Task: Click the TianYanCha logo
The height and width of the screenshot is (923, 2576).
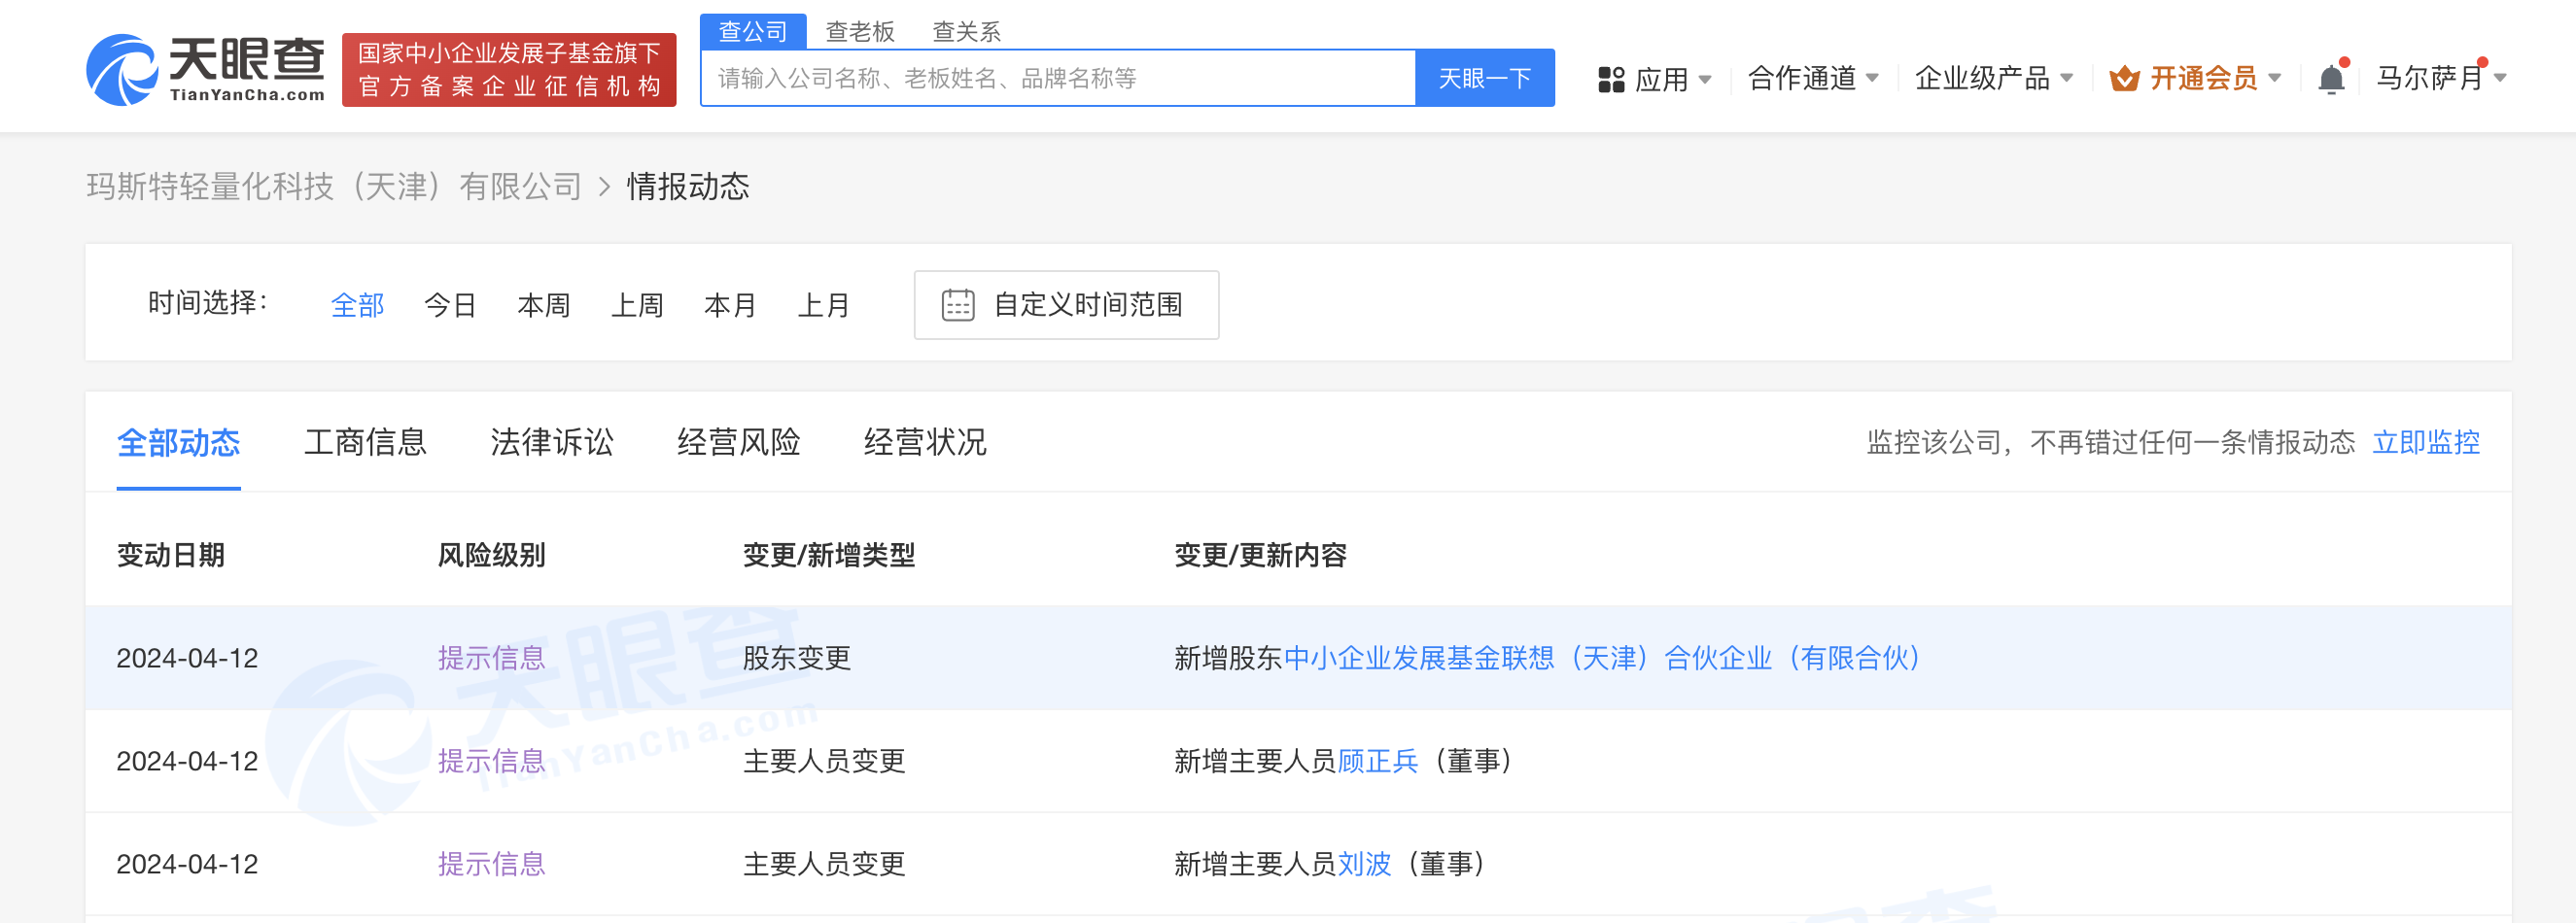Action: 205,69
